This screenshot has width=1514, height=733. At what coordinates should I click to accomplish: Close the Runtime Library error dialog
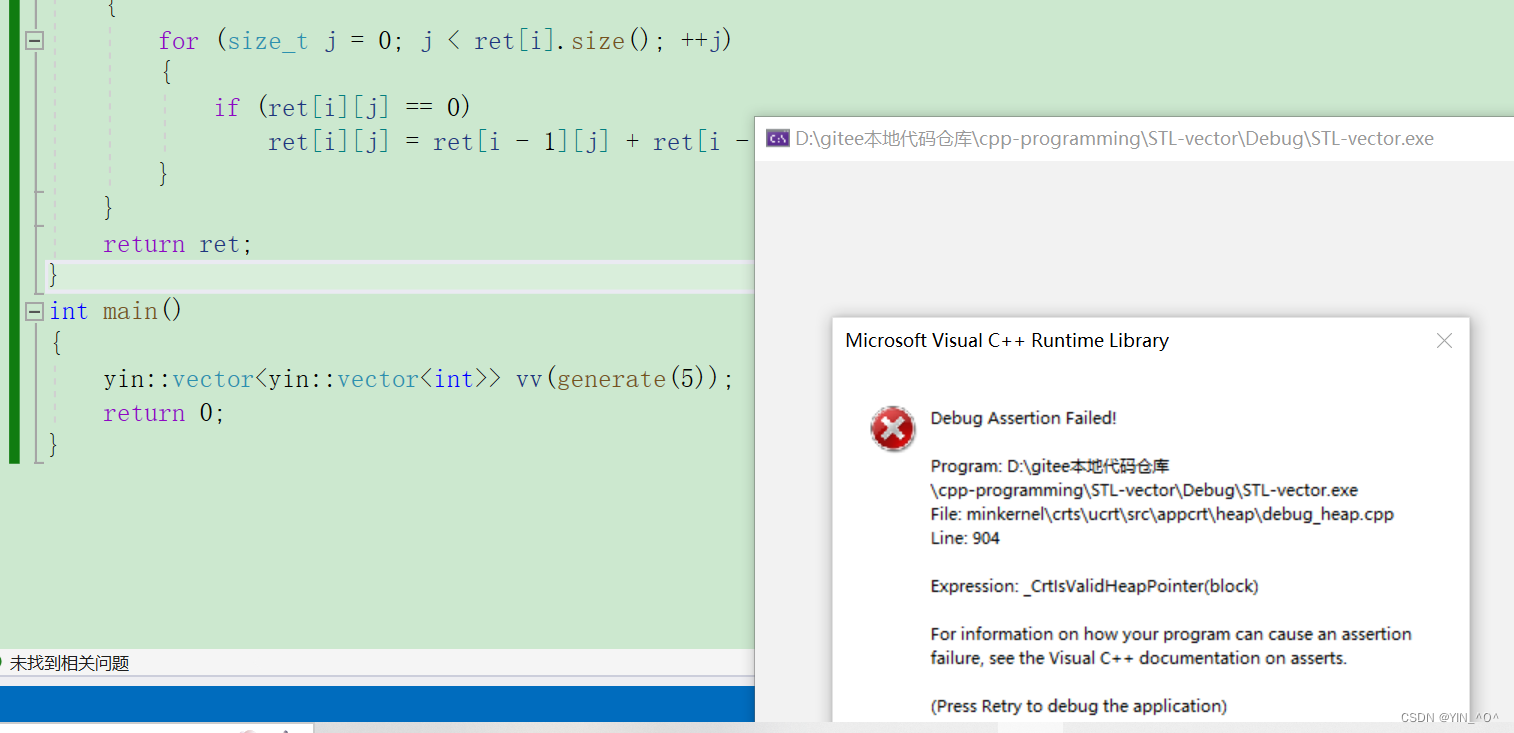point(1444,341)
